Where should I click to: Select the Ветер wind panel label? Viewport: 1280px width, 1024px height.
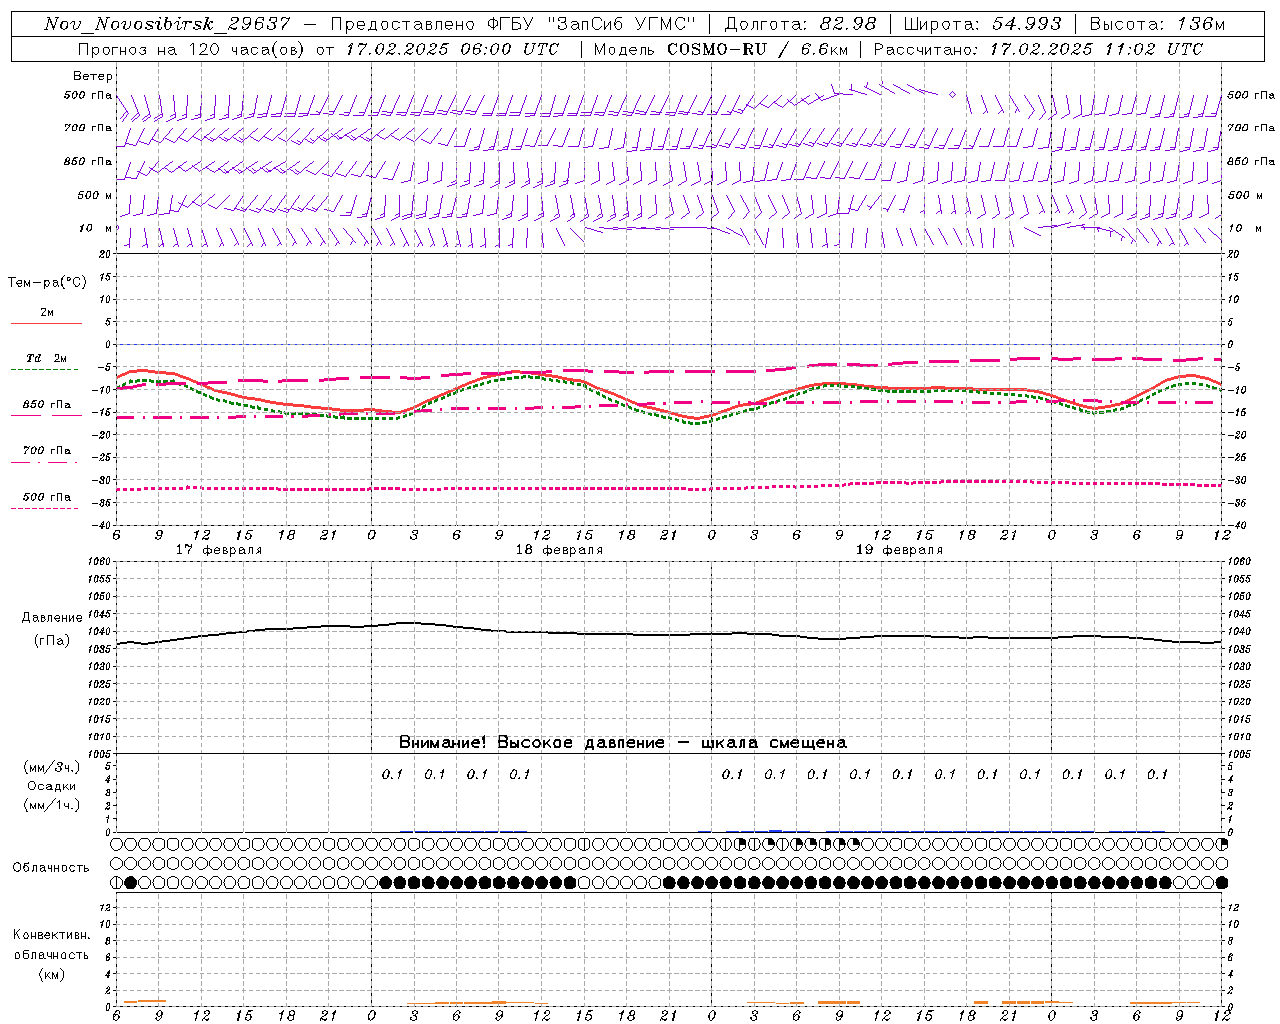point(93,76)
